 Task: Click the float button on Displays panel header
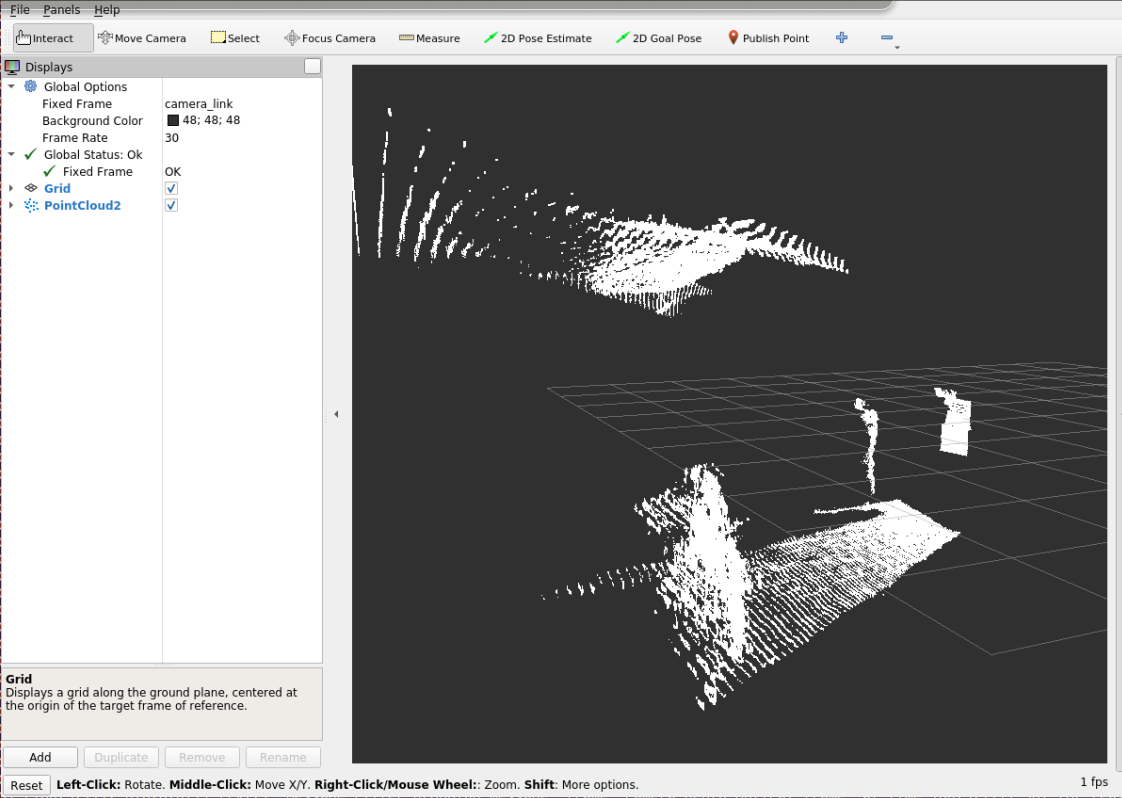pos(312,67)
